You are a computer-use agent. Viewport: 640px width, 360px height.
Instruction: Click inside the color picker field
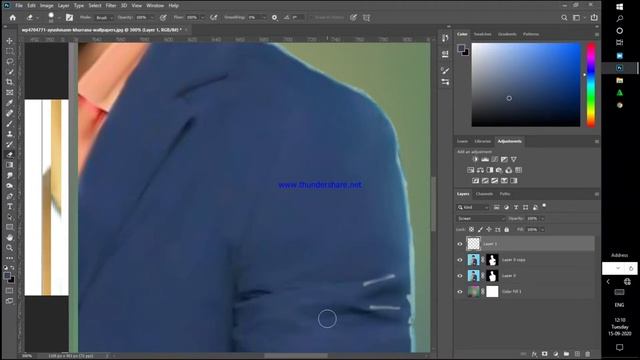tap(526, 85)
